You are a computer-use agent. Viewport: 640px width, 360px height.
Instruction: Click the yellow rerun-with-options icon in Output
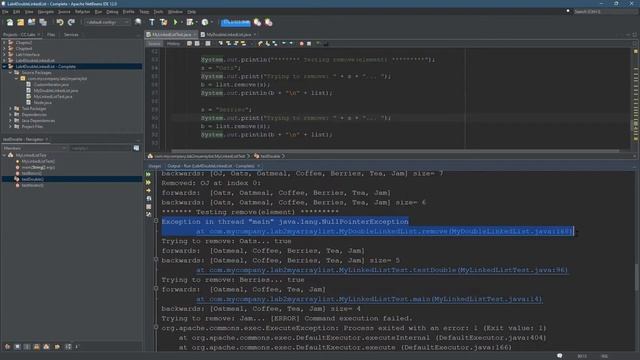click(149, 182)
